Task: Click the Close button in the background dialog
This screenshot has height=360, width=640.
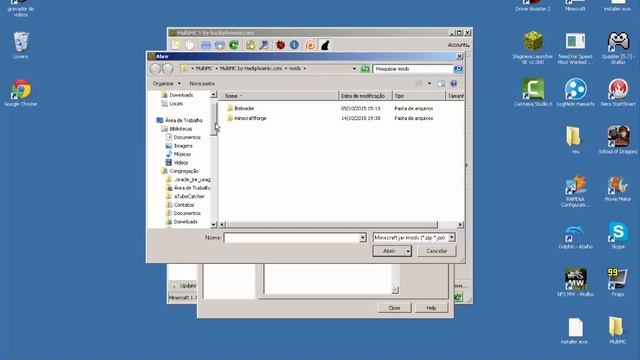Action: point(394,308)
